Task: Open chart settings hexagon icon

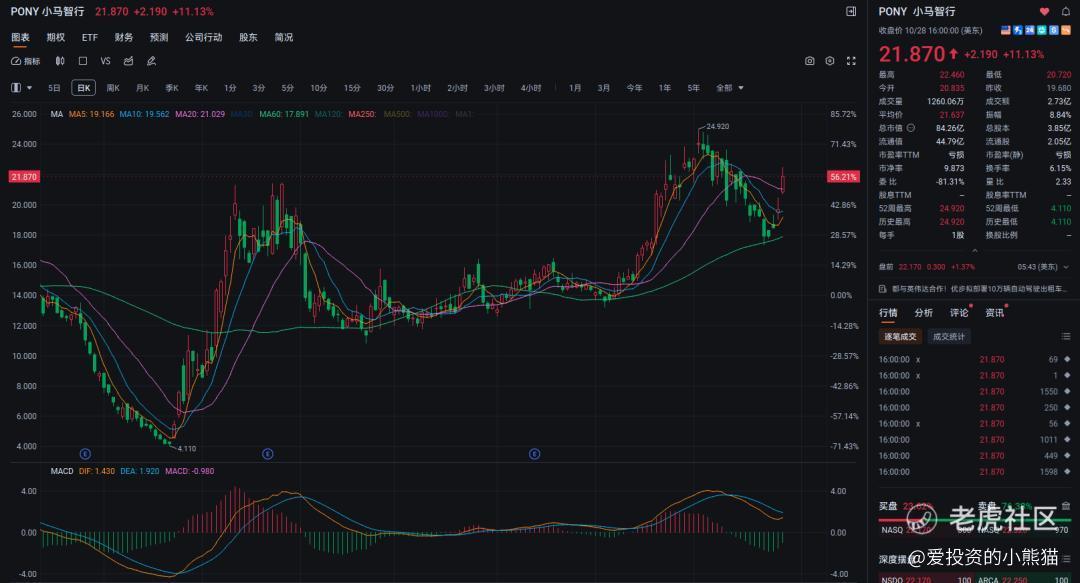Action: [830, 61]
